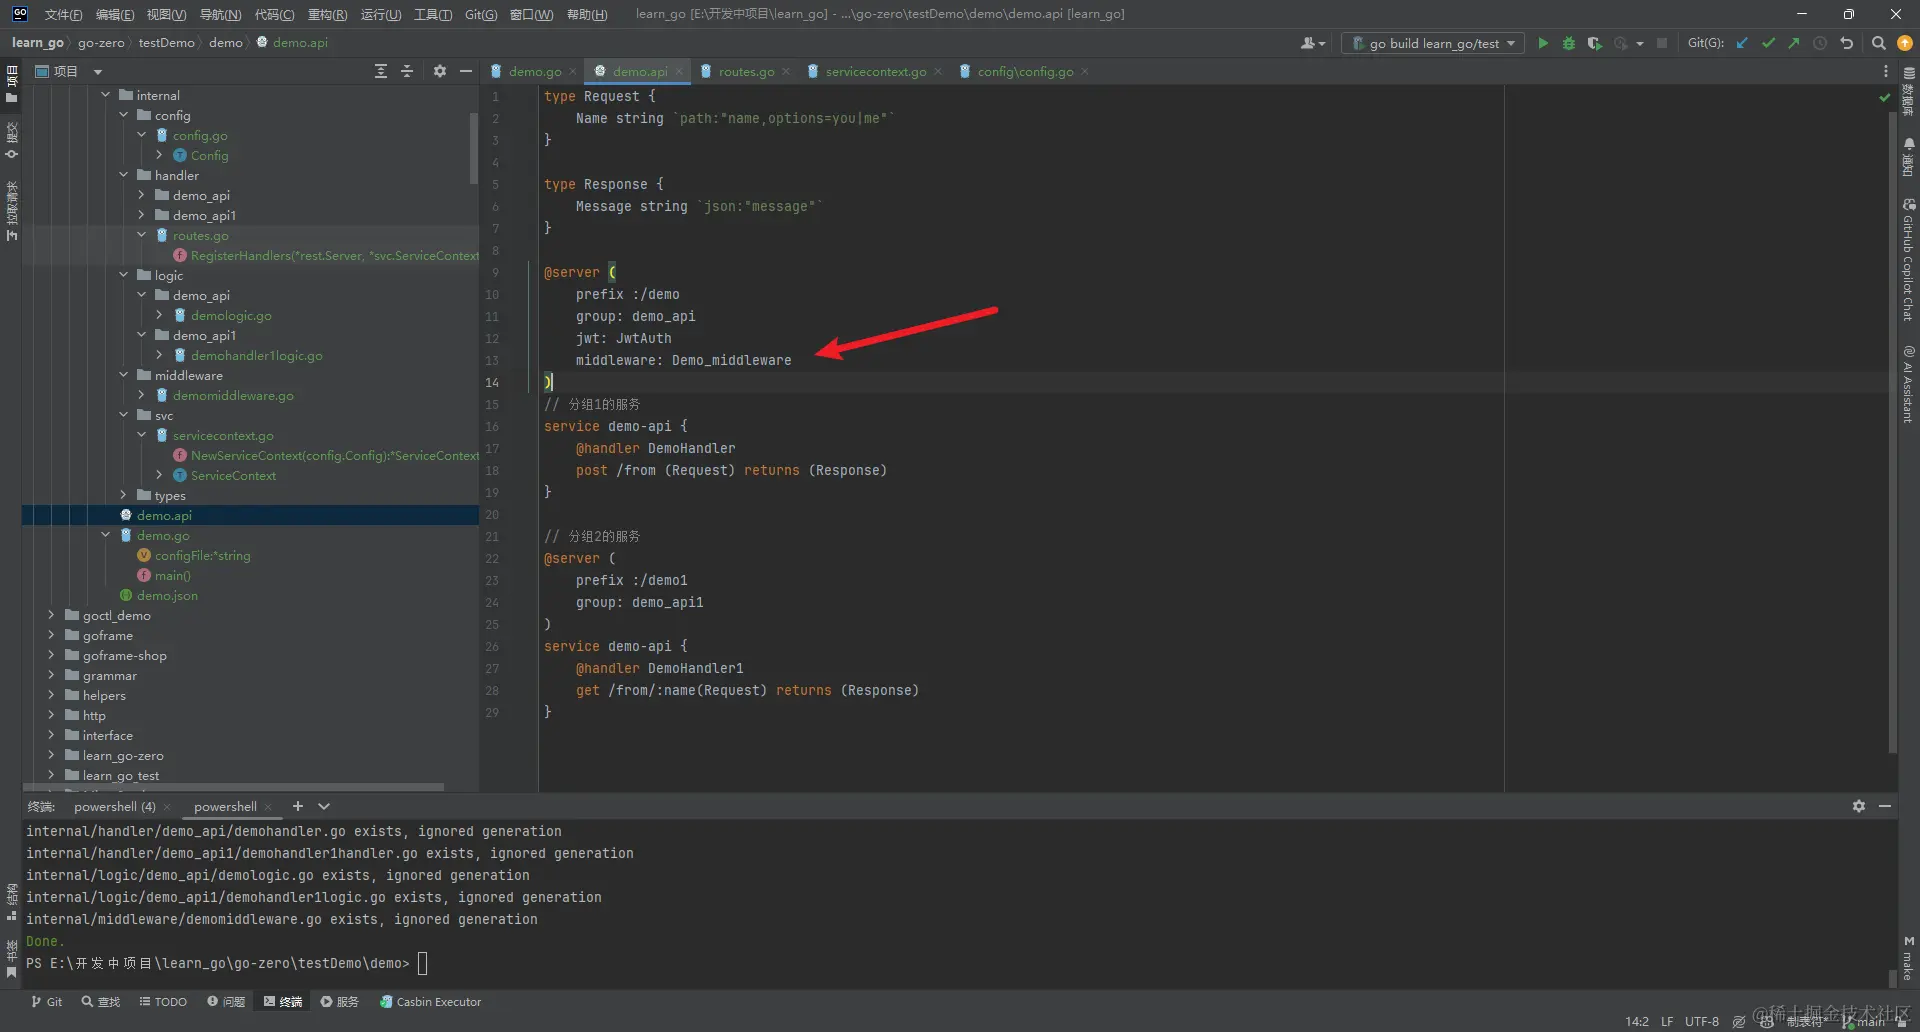Open the Git(G) menu
The image size is (1920, 1032).
[x=481, y=14]
